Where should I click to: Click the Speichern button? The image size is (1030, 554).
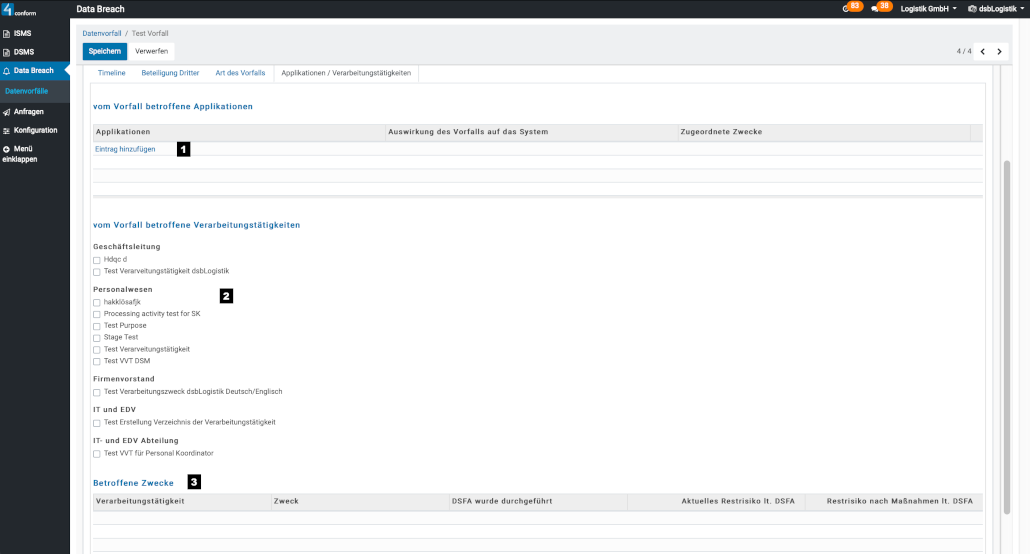click(x=105, y=51)
